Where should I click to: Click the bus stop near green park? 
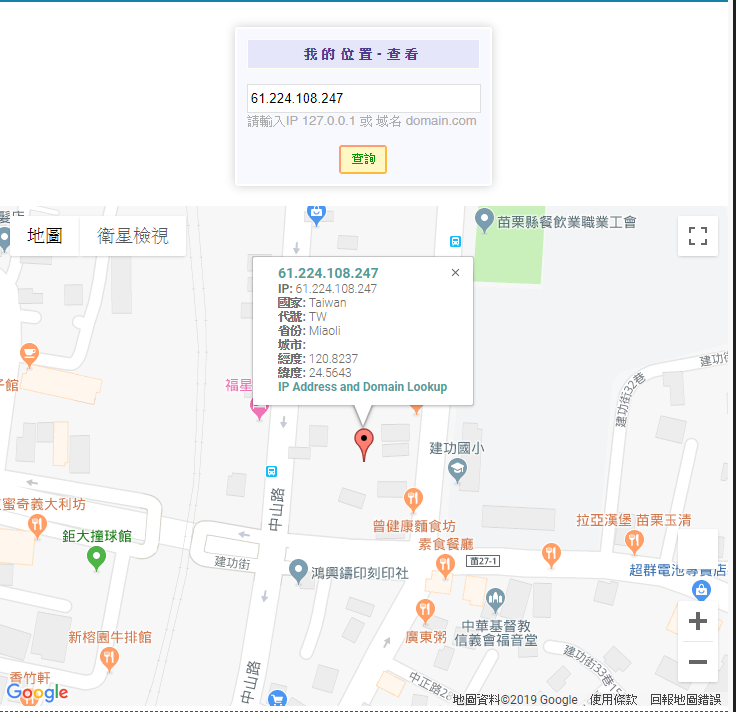455,241
